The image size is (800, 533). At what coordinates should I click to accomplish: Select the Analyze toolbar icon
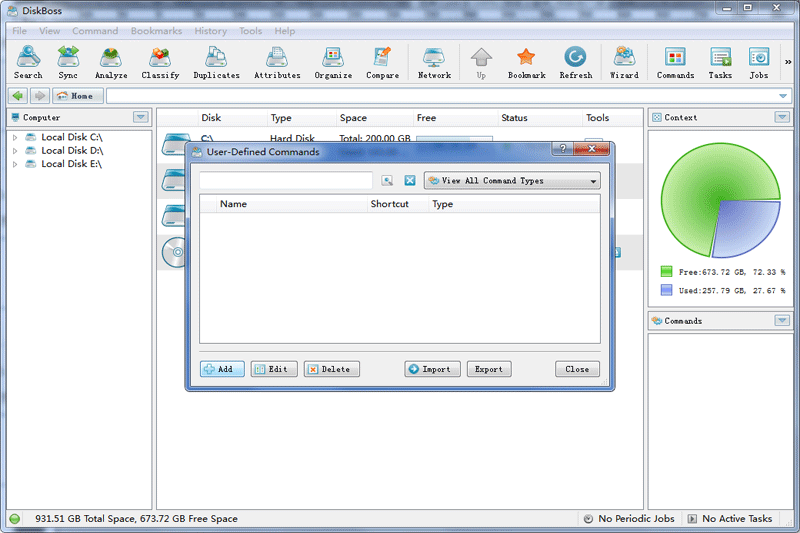(111, 62)
